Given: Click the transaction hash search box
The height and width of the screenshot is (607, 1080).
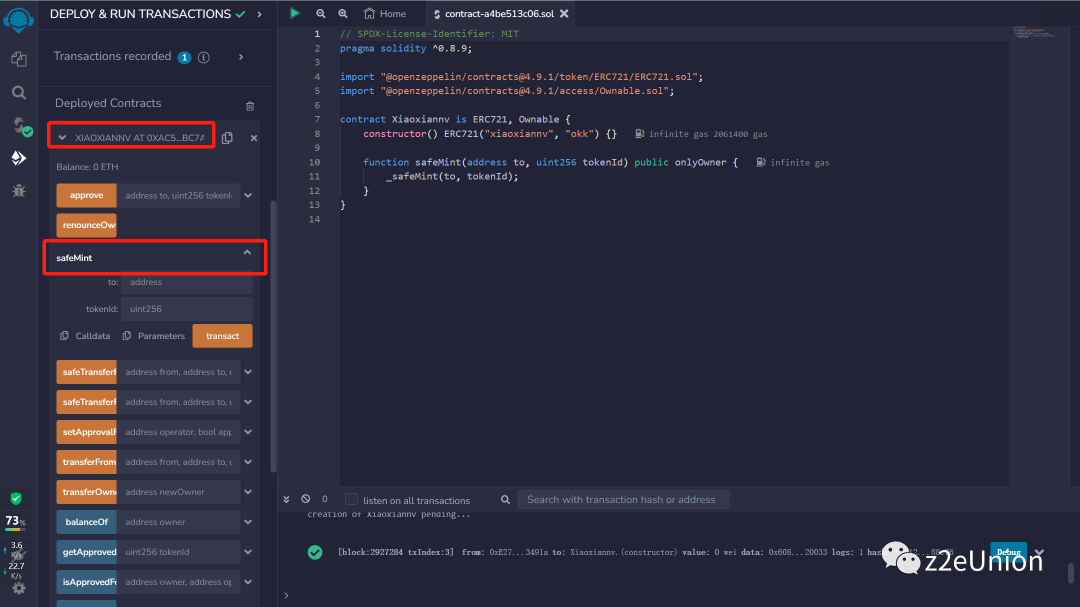Looking at the screenshot, I should (x=622, y=499).
